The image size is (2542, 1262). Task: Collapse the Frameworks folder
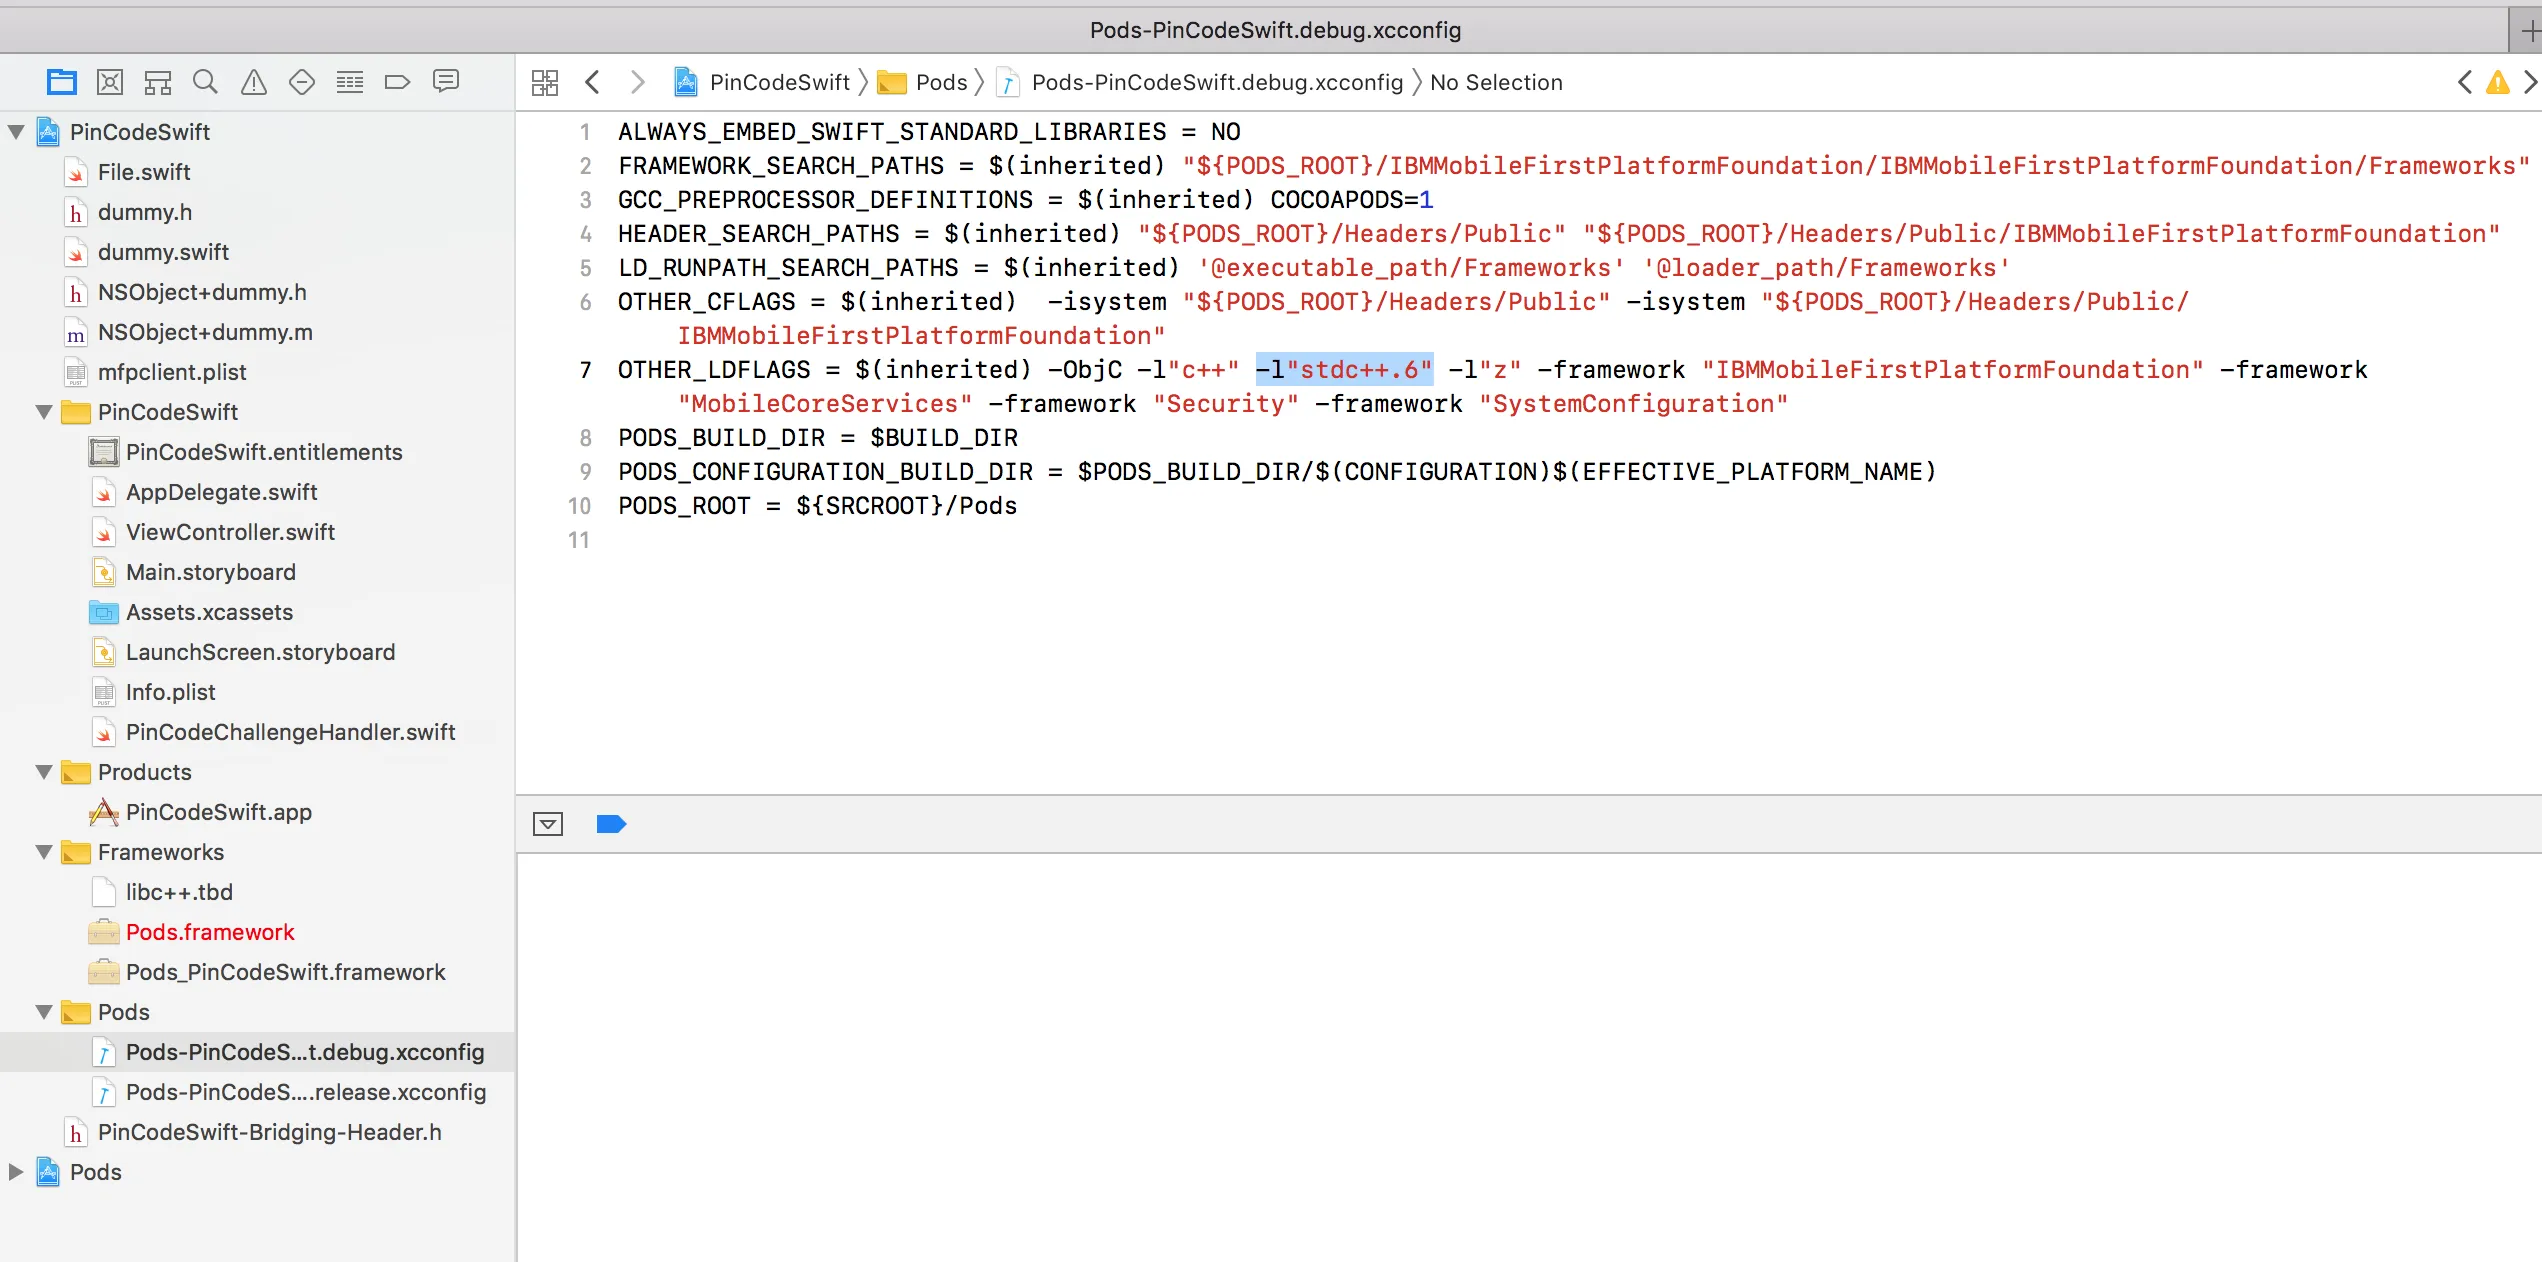44,851
